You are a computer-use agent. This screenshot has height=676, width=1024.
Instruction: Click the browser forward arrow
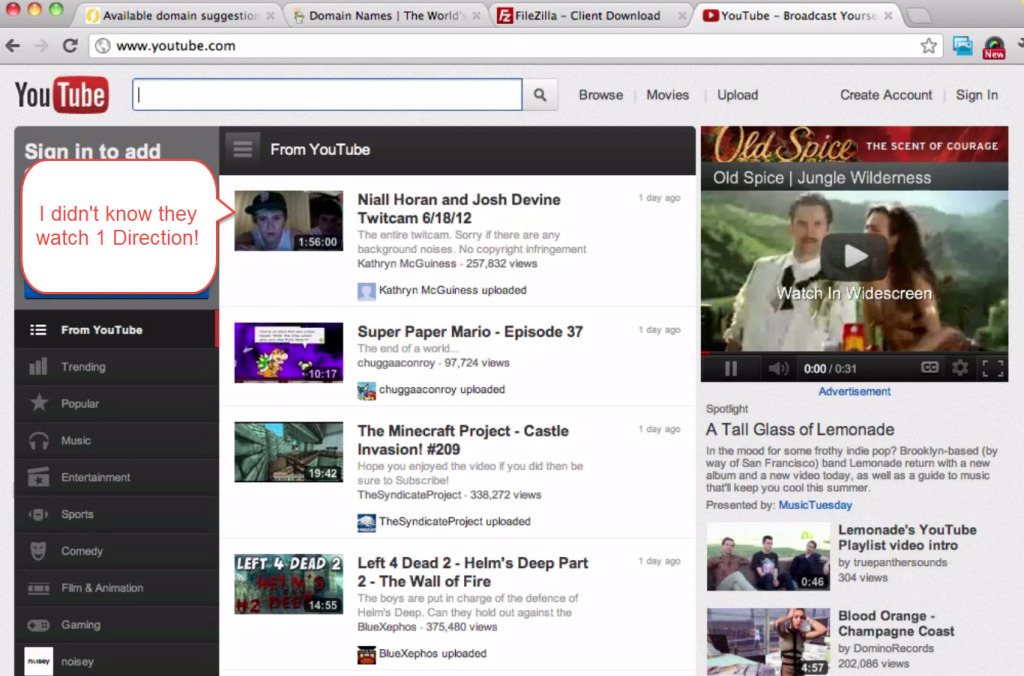click(x=41, y=46)
